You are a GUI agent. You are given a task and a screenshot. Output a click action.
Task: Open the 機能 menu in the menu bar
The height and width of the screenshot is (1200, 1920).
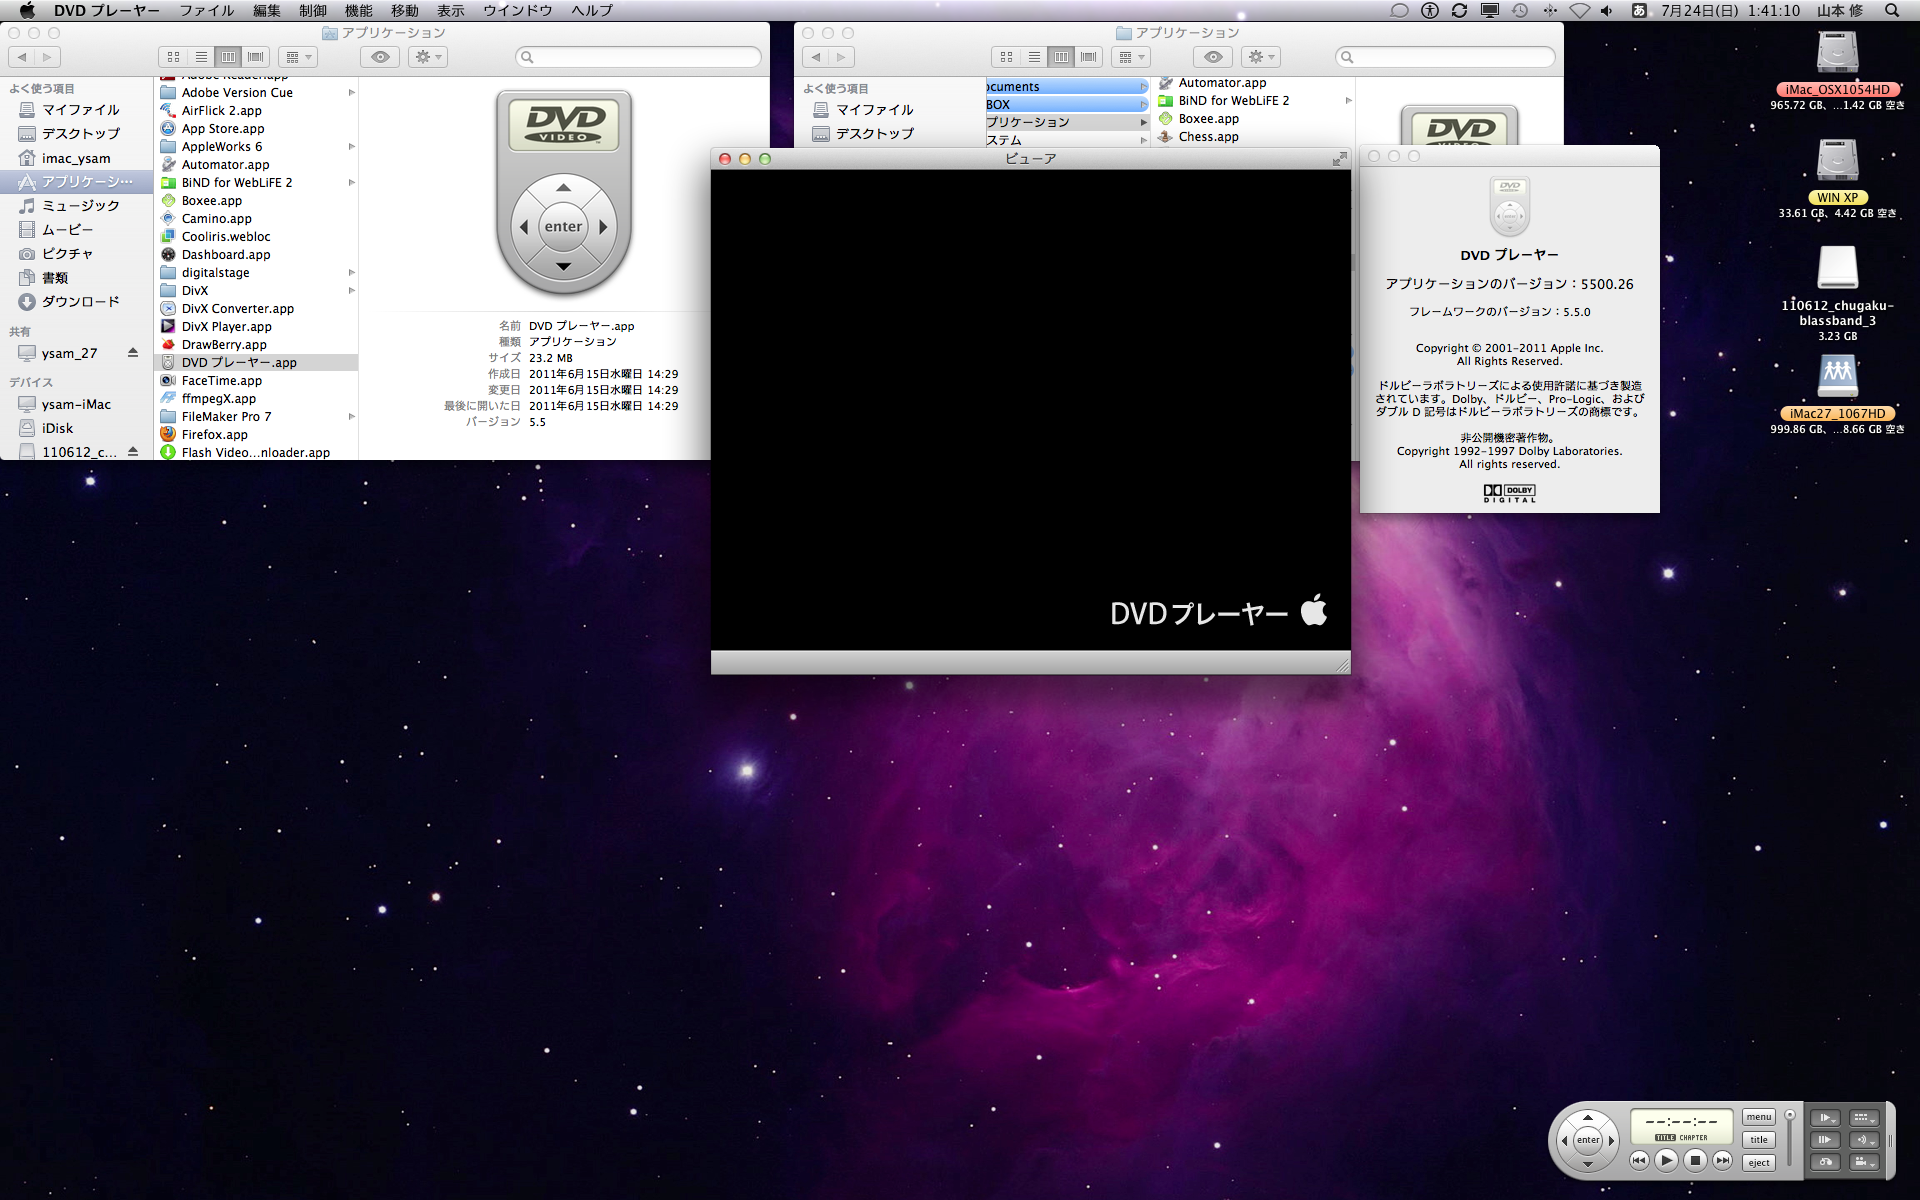tap(358, 10)
